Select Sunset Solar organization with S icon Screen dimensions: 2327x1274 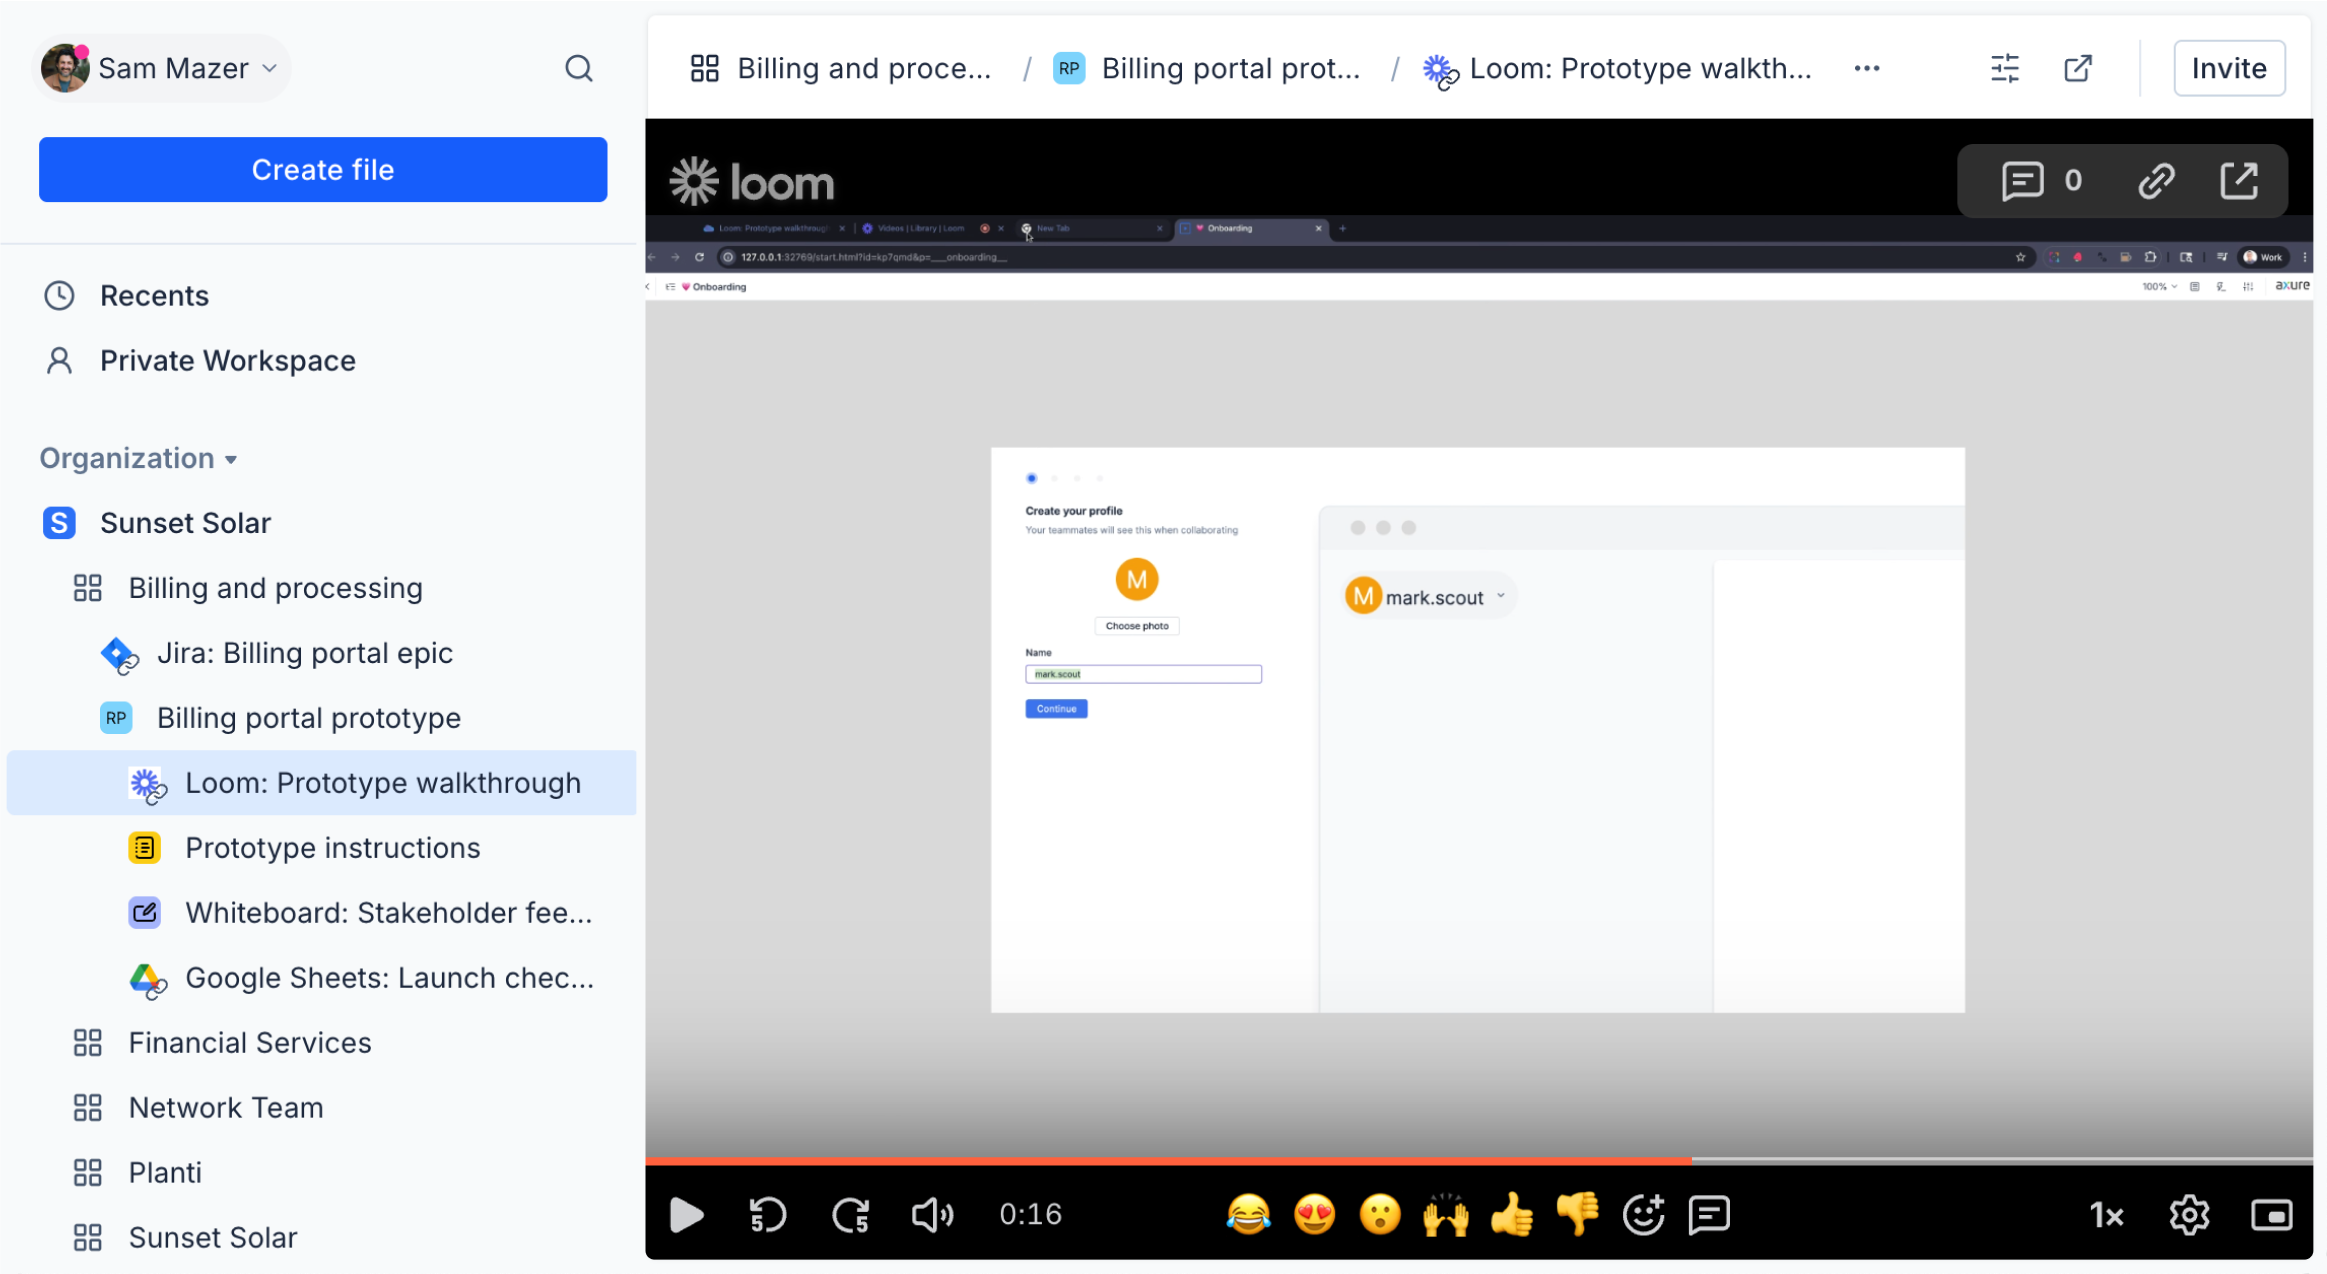157,522
